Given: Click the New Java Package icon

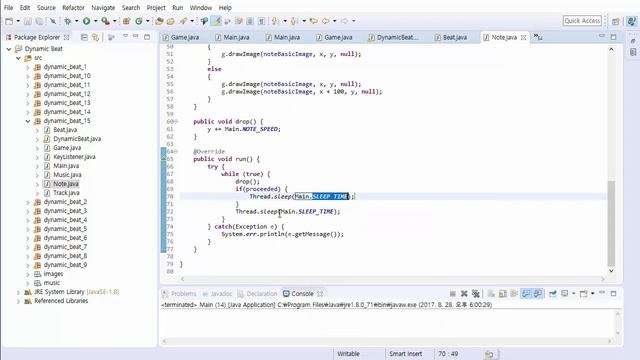Looking at the screenshot, I should [x=127, y=21].
